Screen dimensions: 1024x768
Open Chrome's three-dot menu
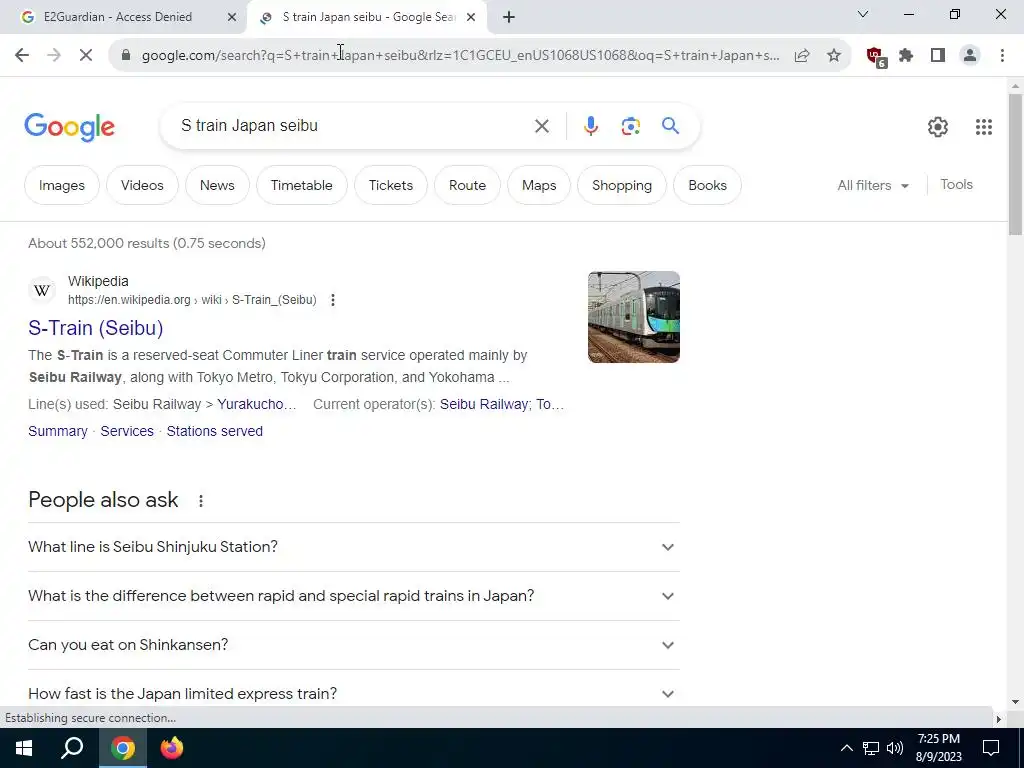tap(1002, 56)
